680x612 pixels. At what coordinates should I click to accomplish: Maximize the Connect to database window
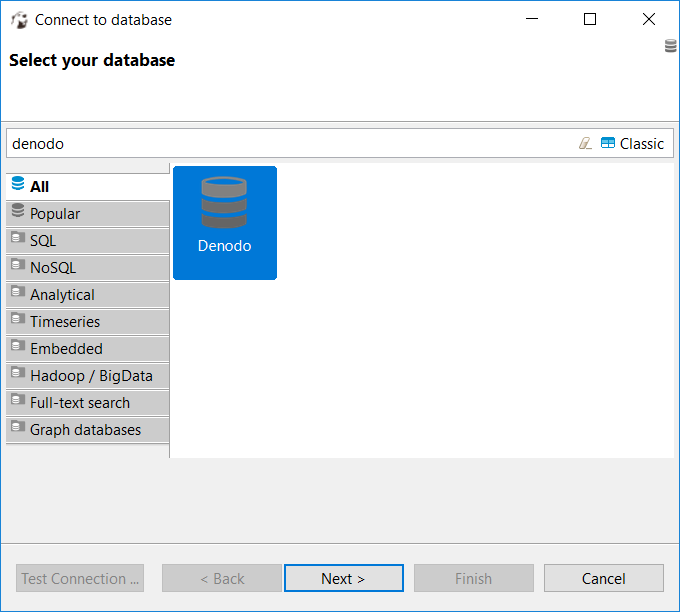(590, 19)
